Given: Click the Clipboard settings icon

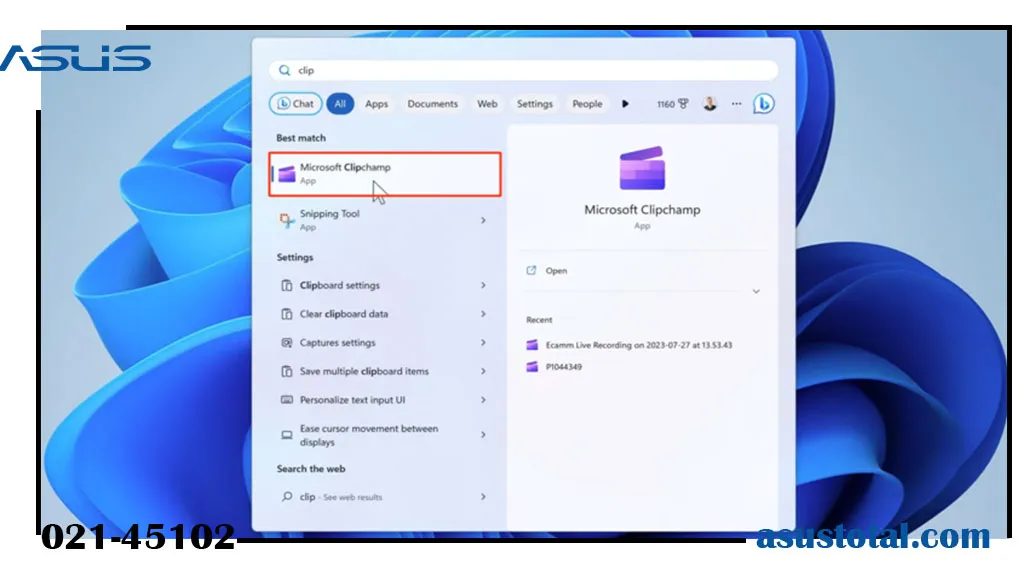Looking at the screenshot, I should pyautogui.click(x=287, y=286).
